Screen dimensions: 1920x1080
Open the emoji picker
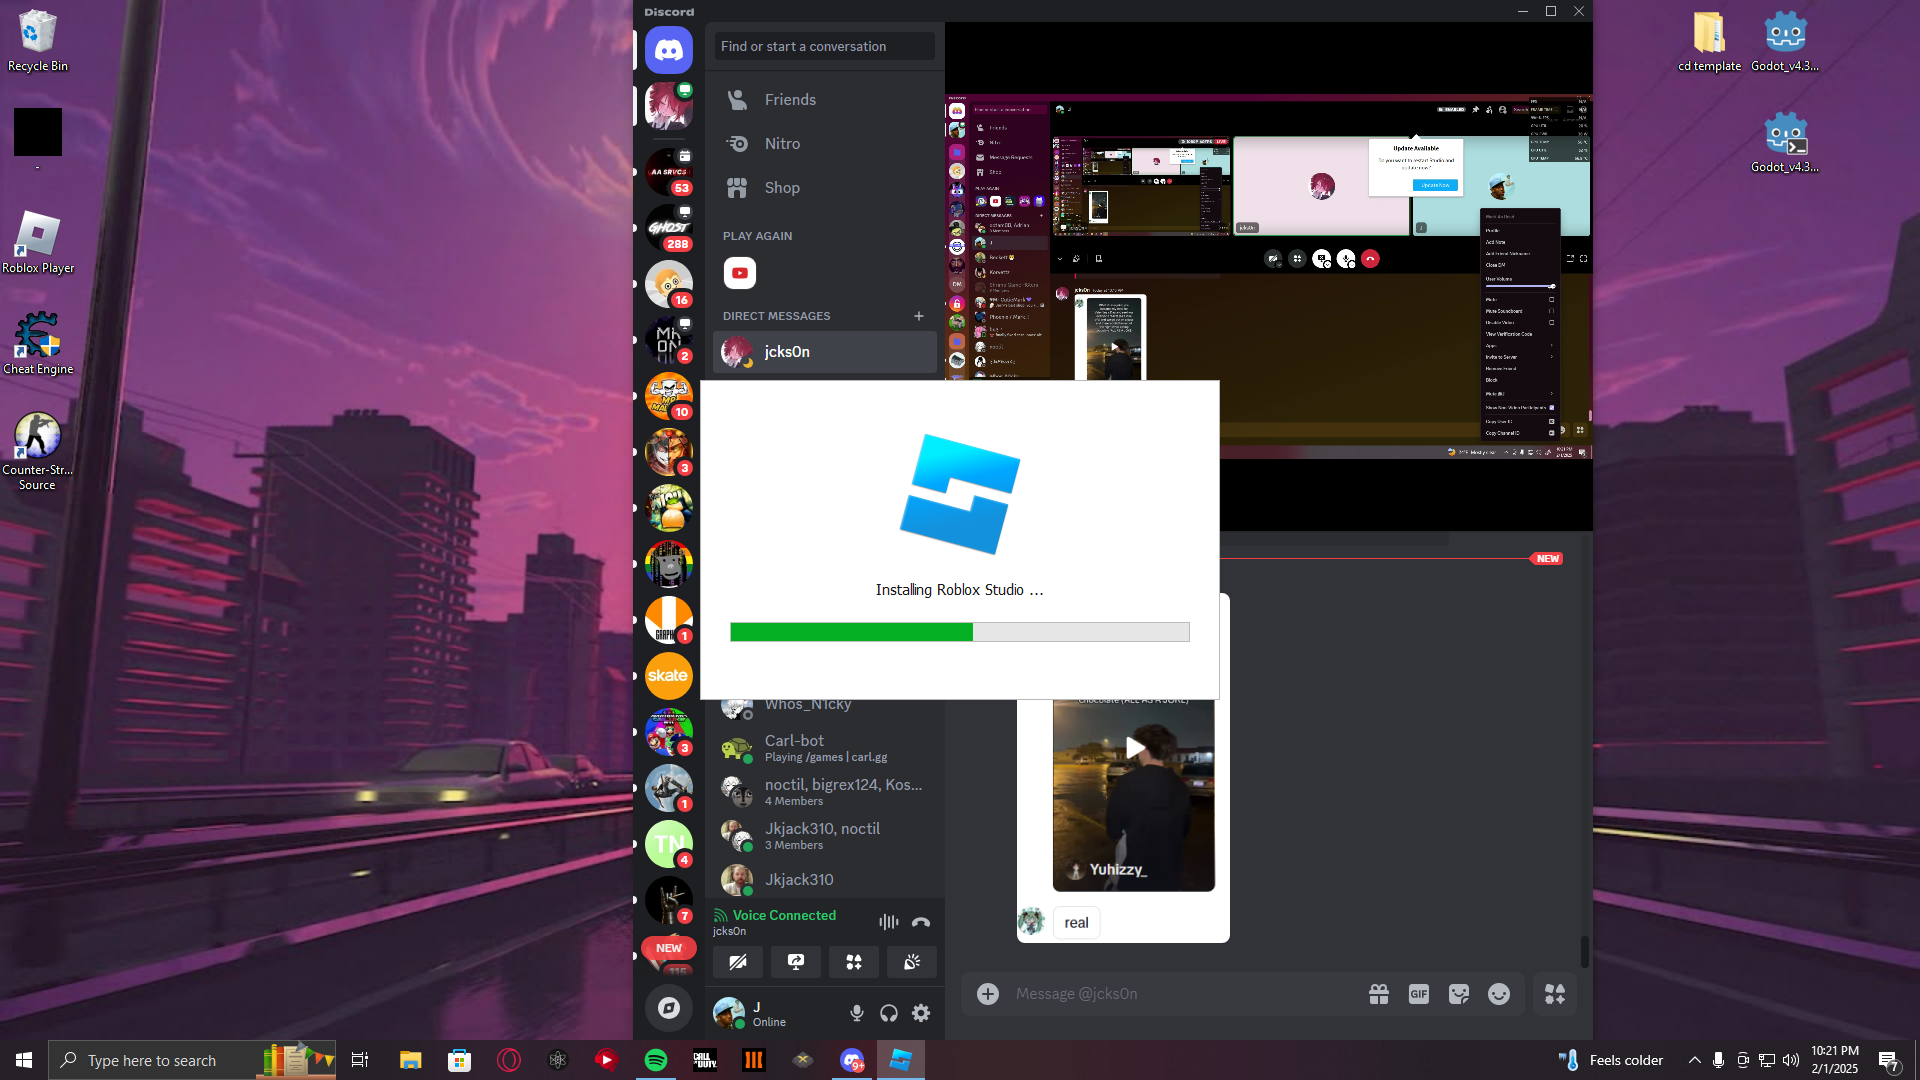[1498, 994]
